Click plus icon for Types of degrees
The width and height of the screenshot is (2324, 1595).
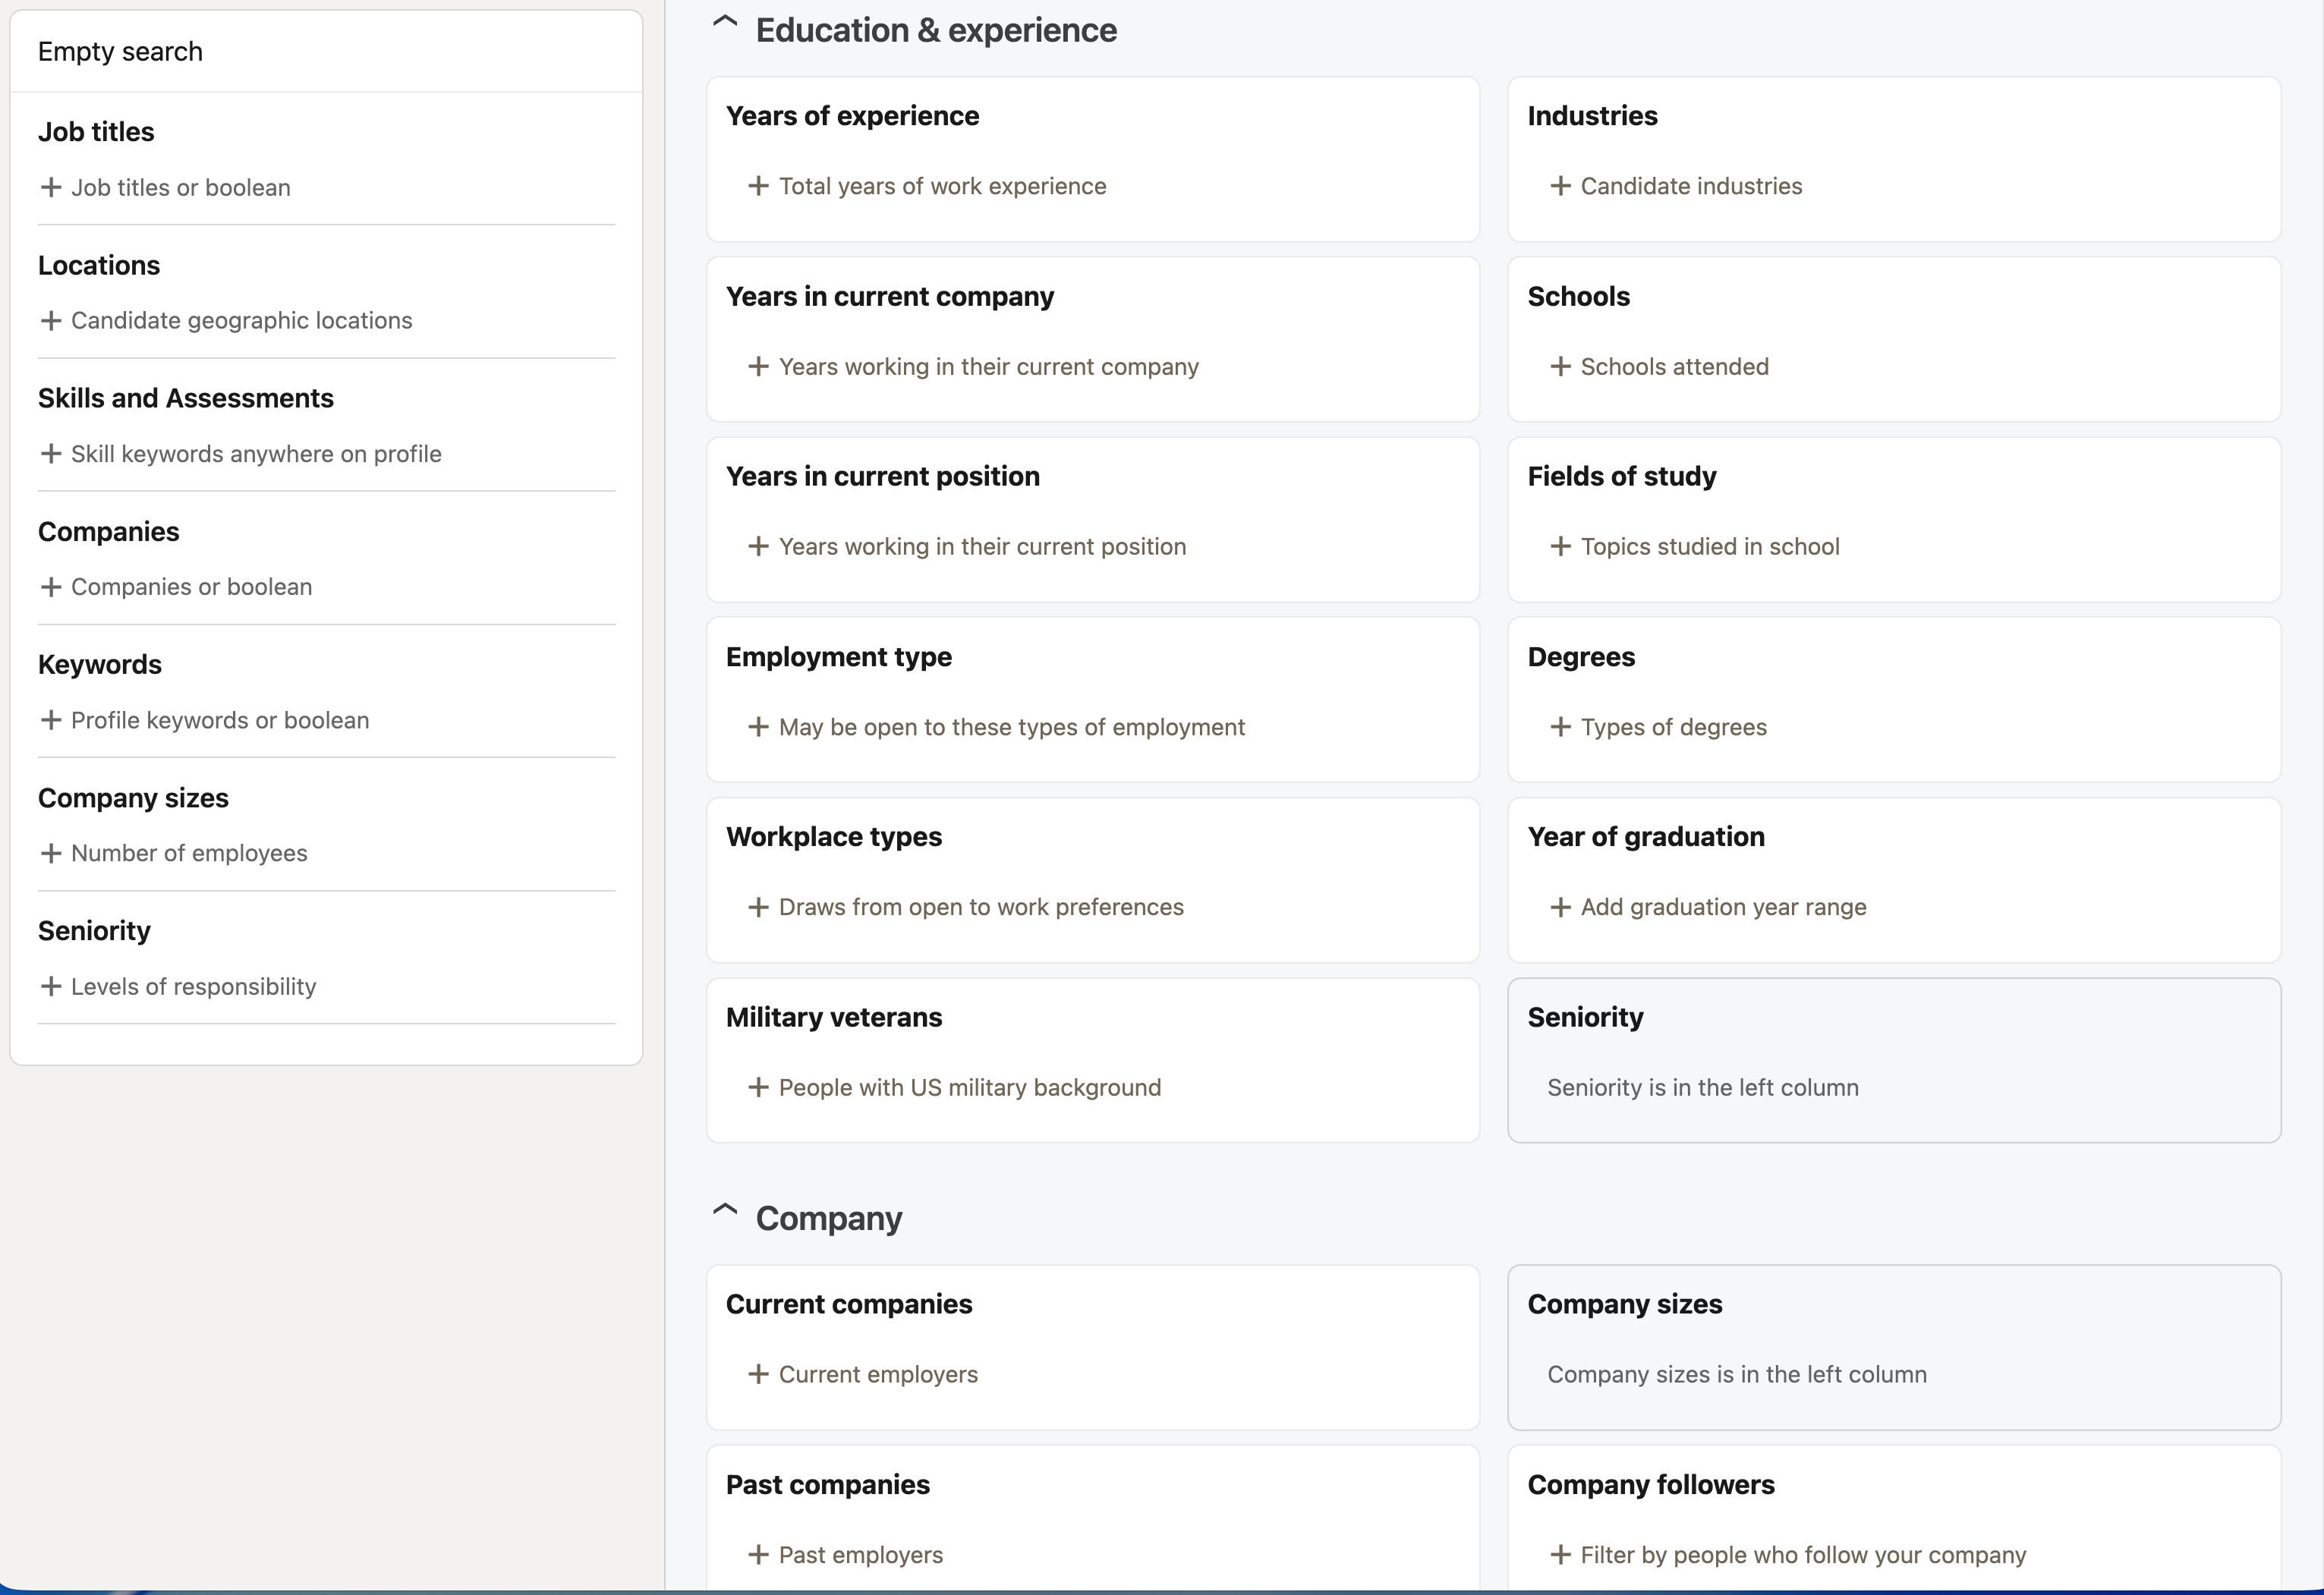click(1559, 727)
